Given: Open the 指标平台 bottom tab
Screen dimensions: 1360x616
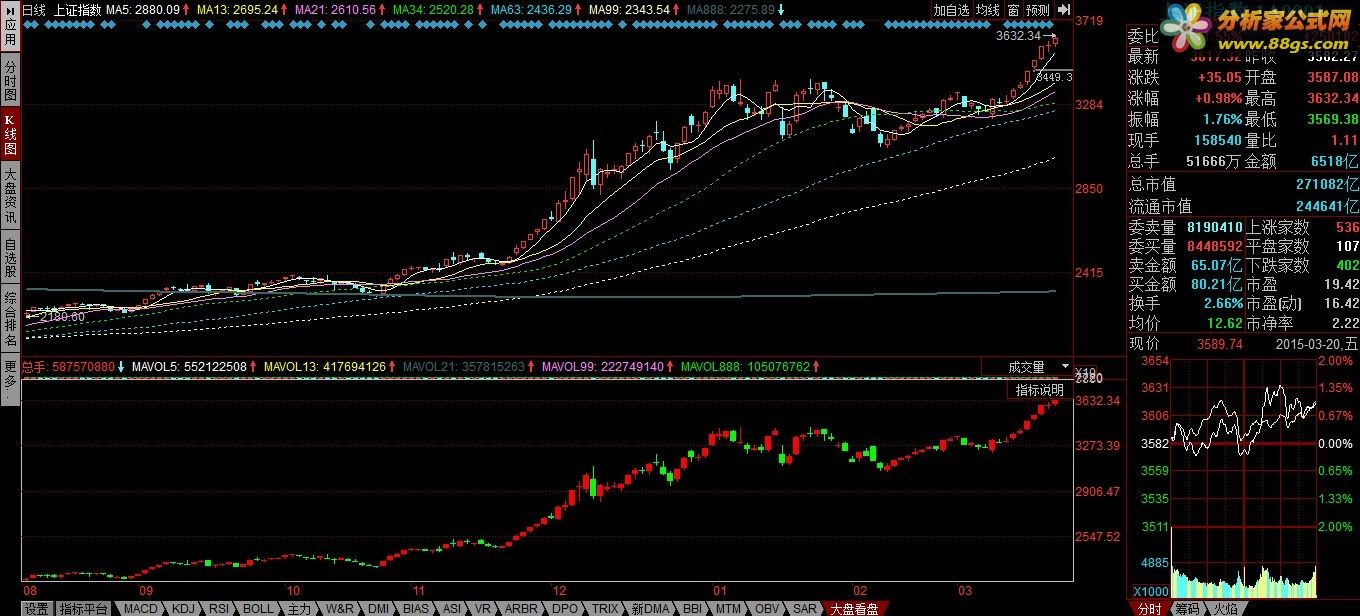Looking at the screenshot, I should point(84,608).
